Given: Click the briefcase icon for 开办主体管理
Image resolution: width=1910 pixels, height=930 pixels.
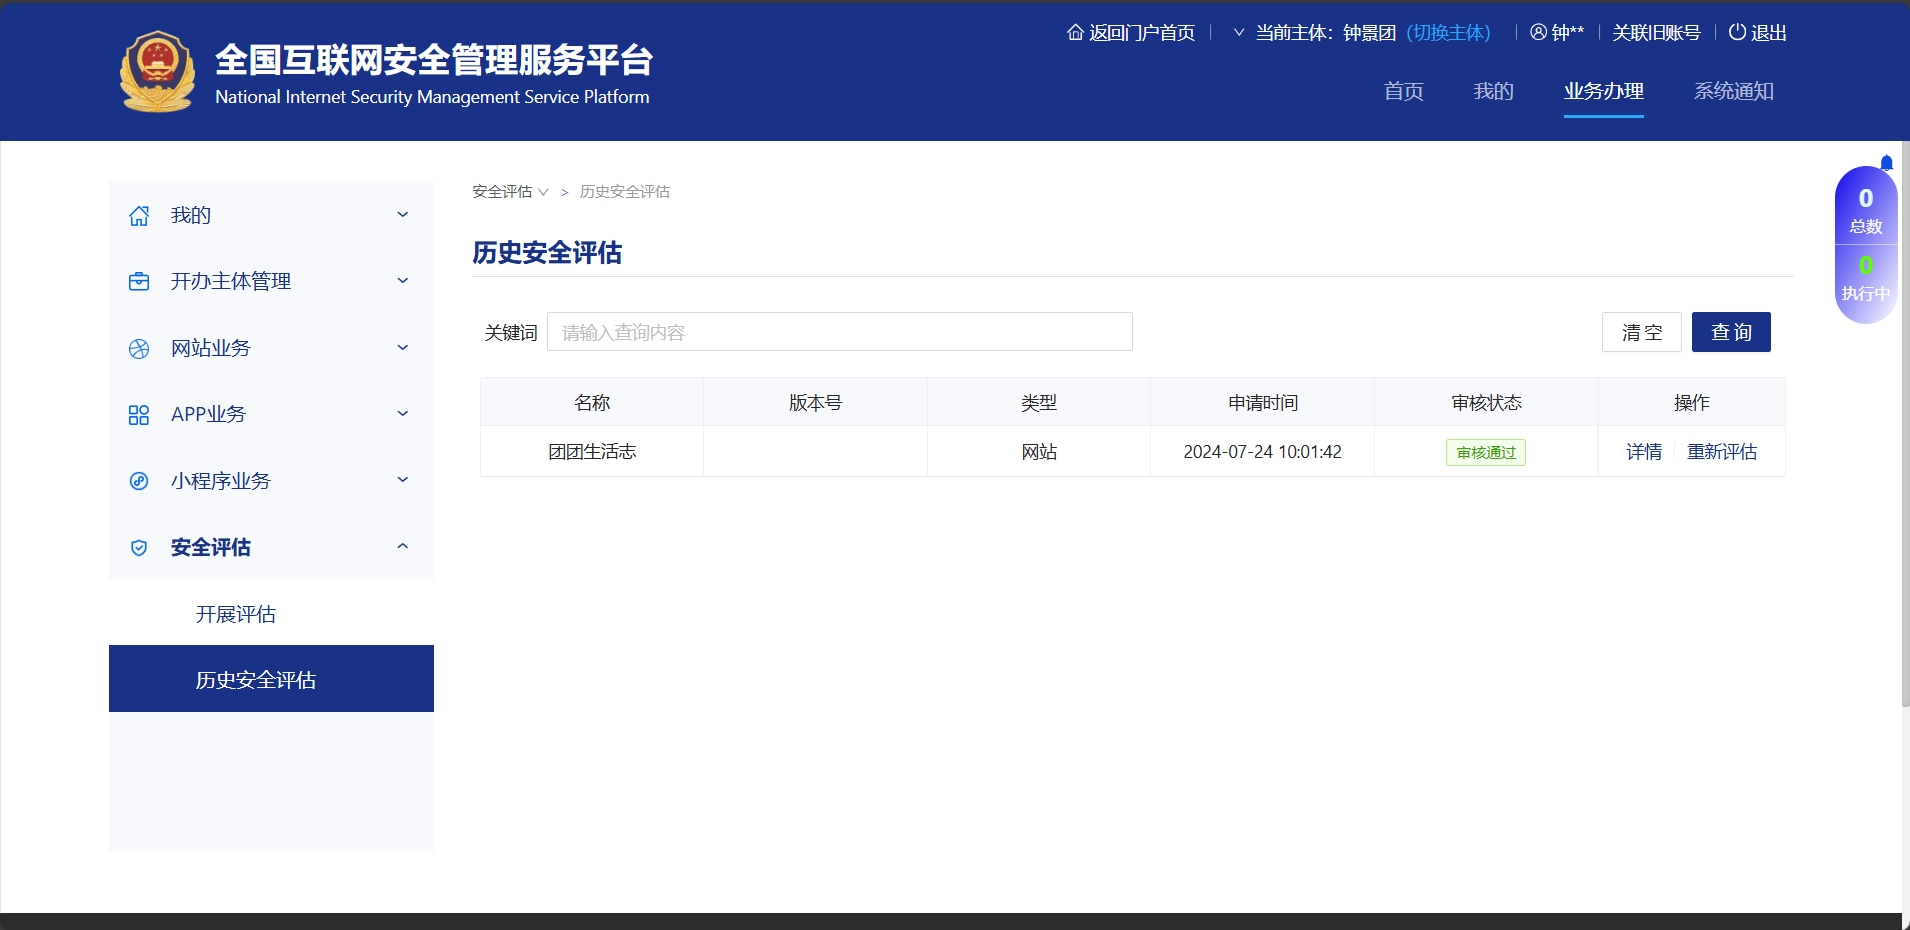Looking at the screenshot, I should pyautogui.click(x=139, y=282).
